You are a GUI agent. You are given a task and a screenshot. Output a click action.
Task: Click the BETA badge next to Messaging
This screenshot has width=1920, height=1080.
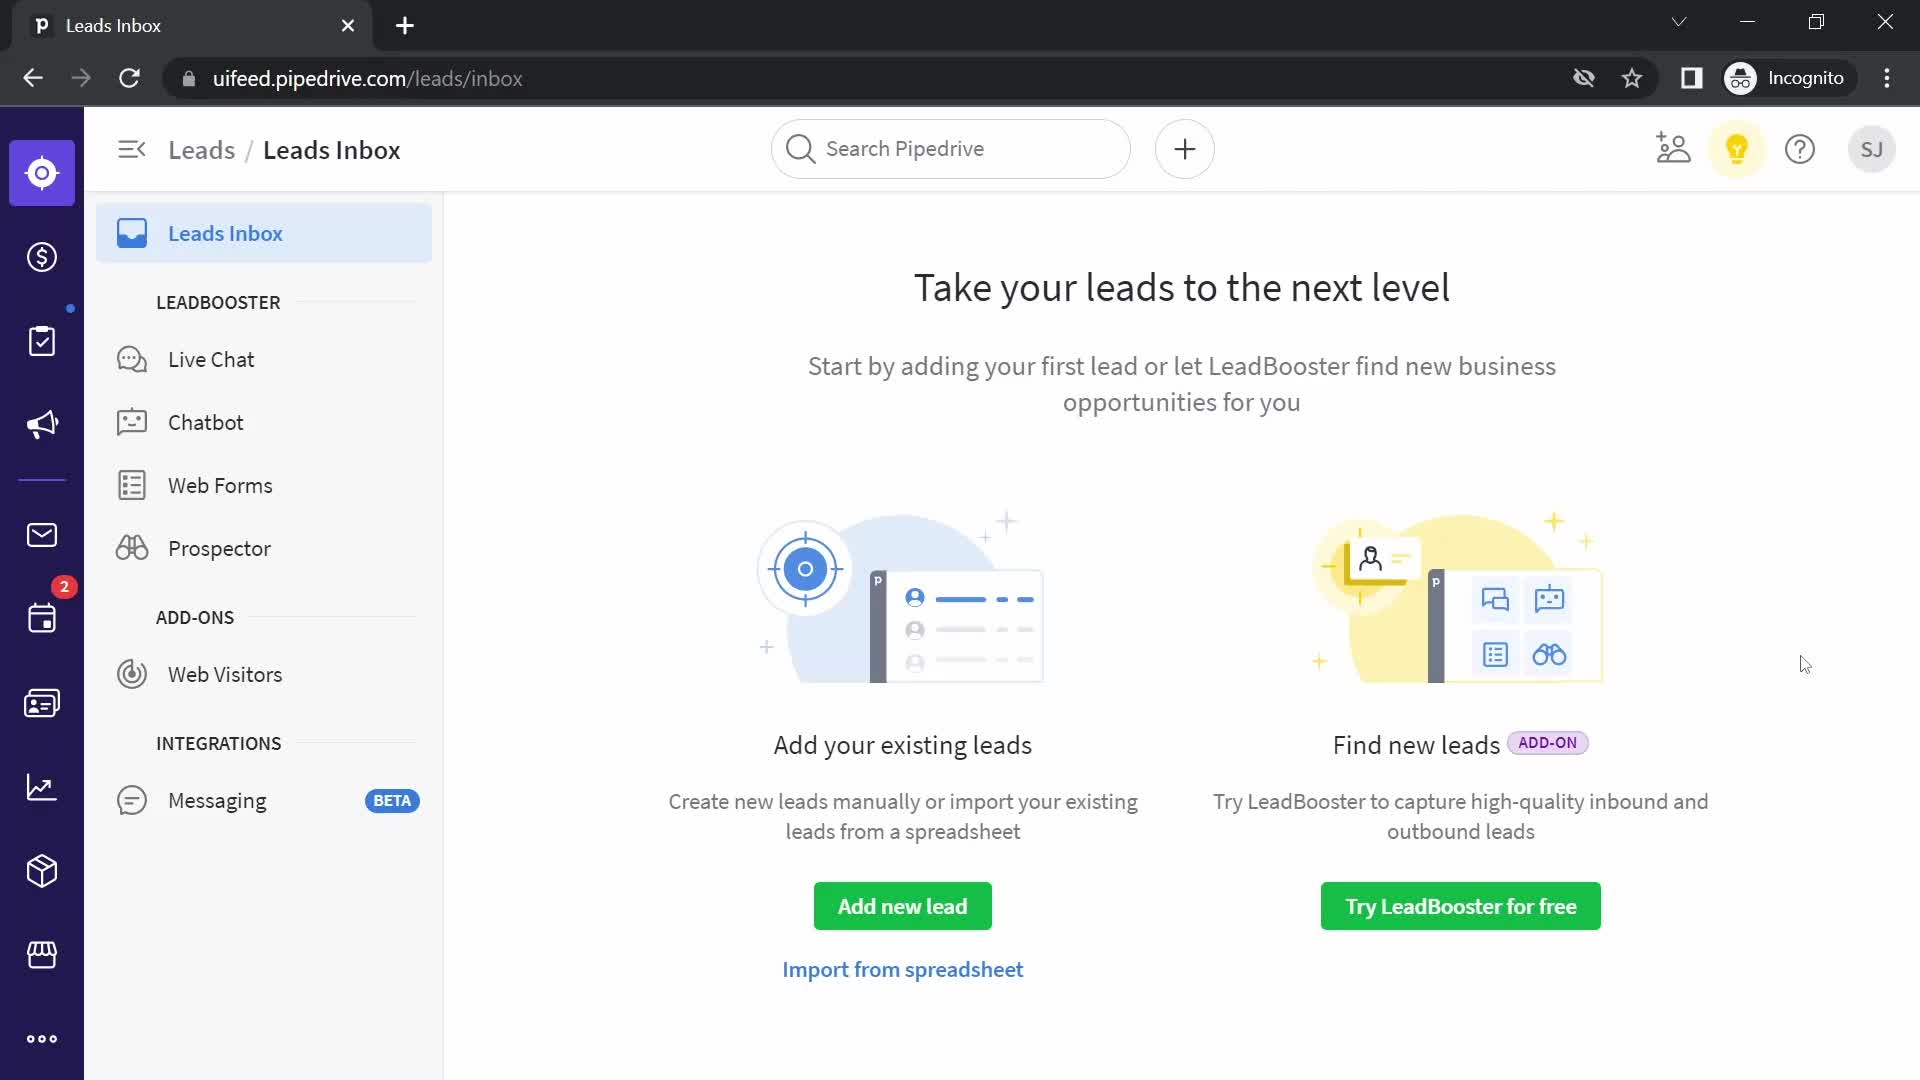(392, 801)
